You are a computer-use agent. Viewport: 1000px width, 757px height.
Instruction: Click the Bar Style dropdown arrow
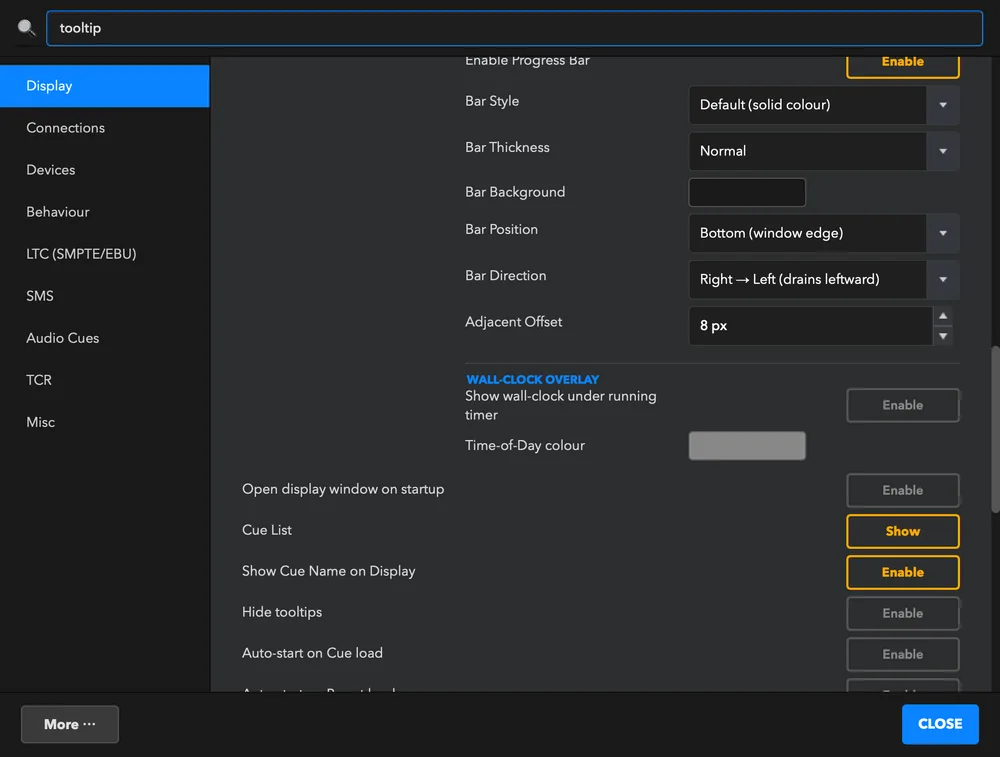click(943, 105)
